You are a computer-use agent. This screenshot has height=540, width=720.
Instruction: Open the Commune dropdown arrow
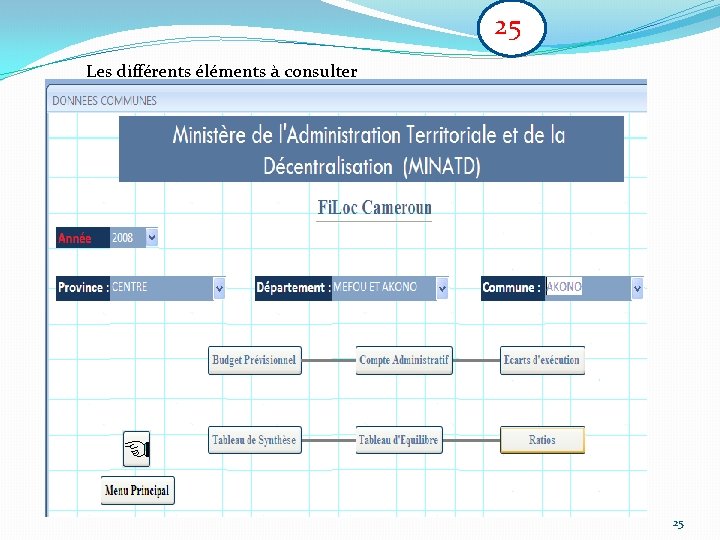[637, 288]
